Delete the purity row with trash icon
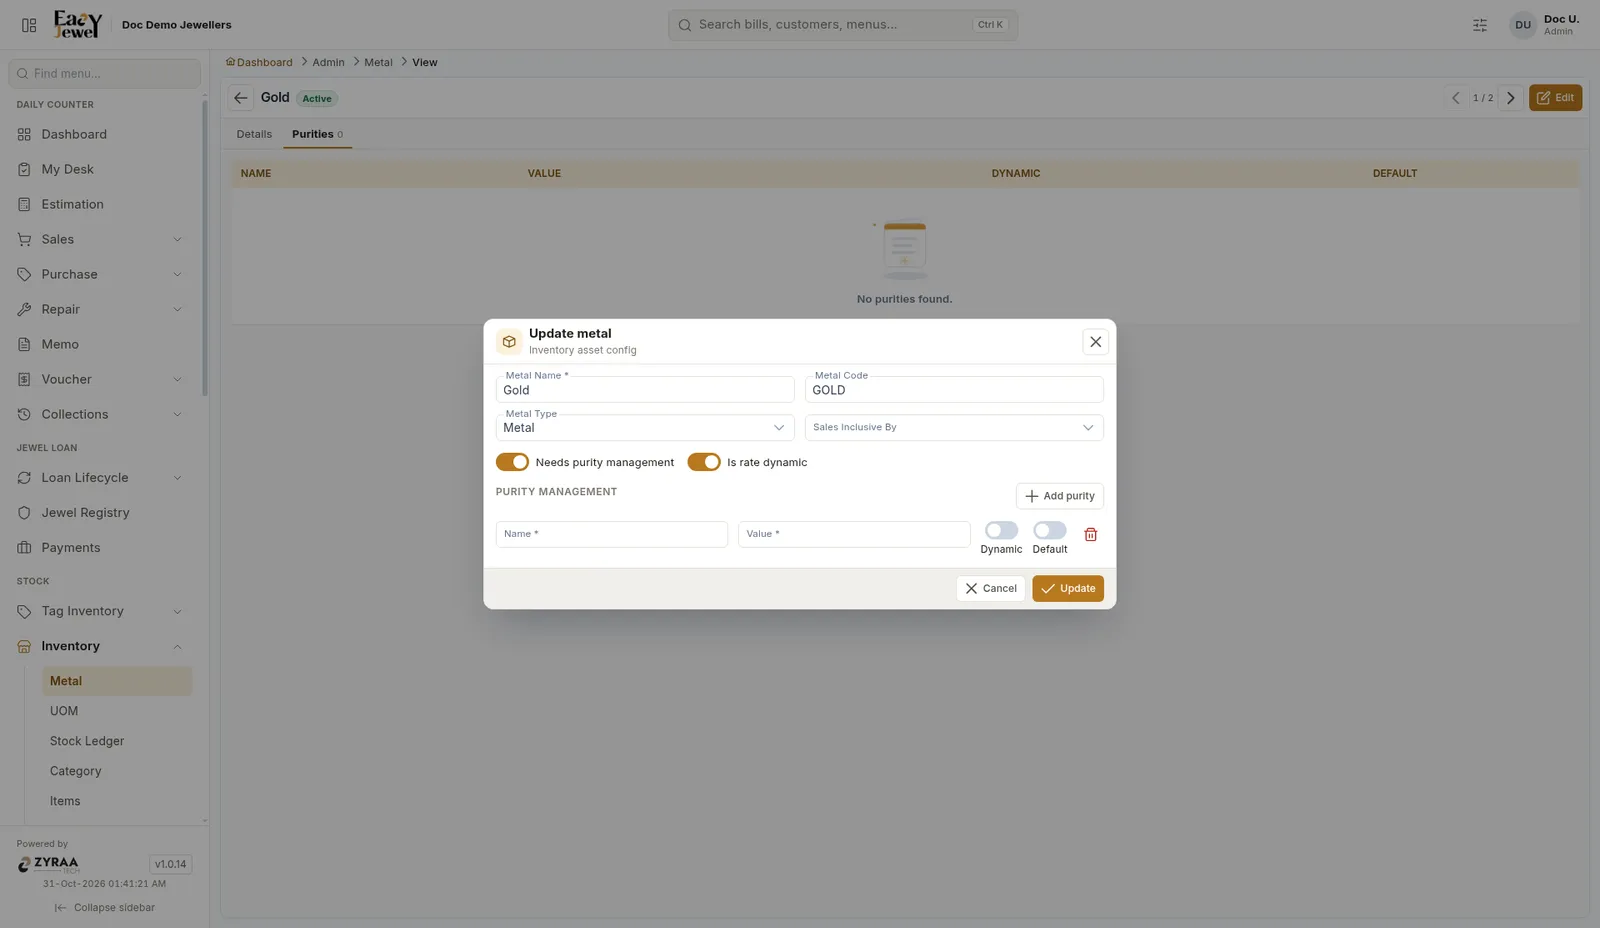 point(1091,535)
